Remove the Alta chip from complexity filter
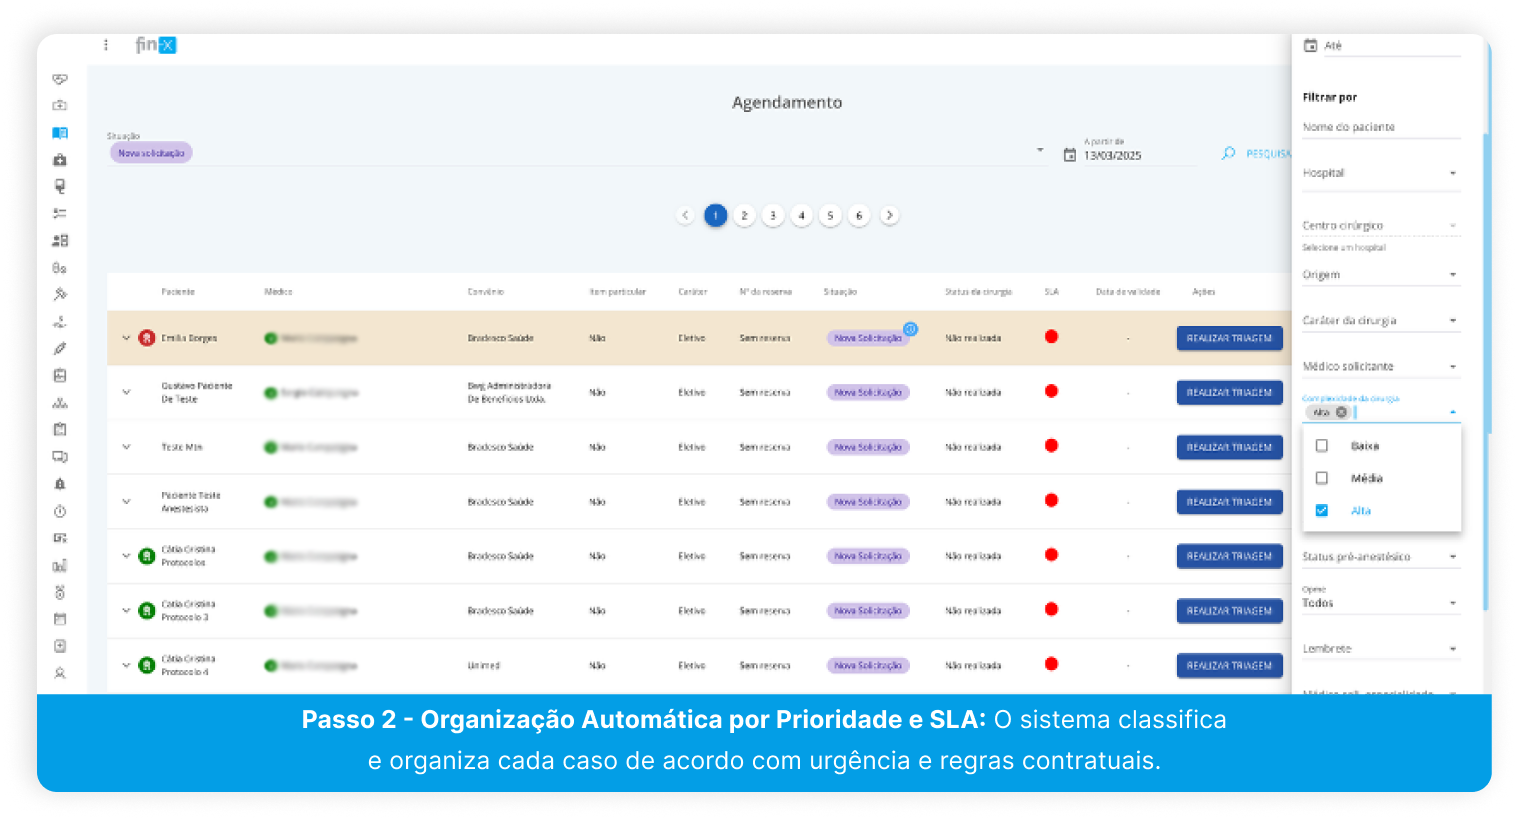 pos(1341,412)
